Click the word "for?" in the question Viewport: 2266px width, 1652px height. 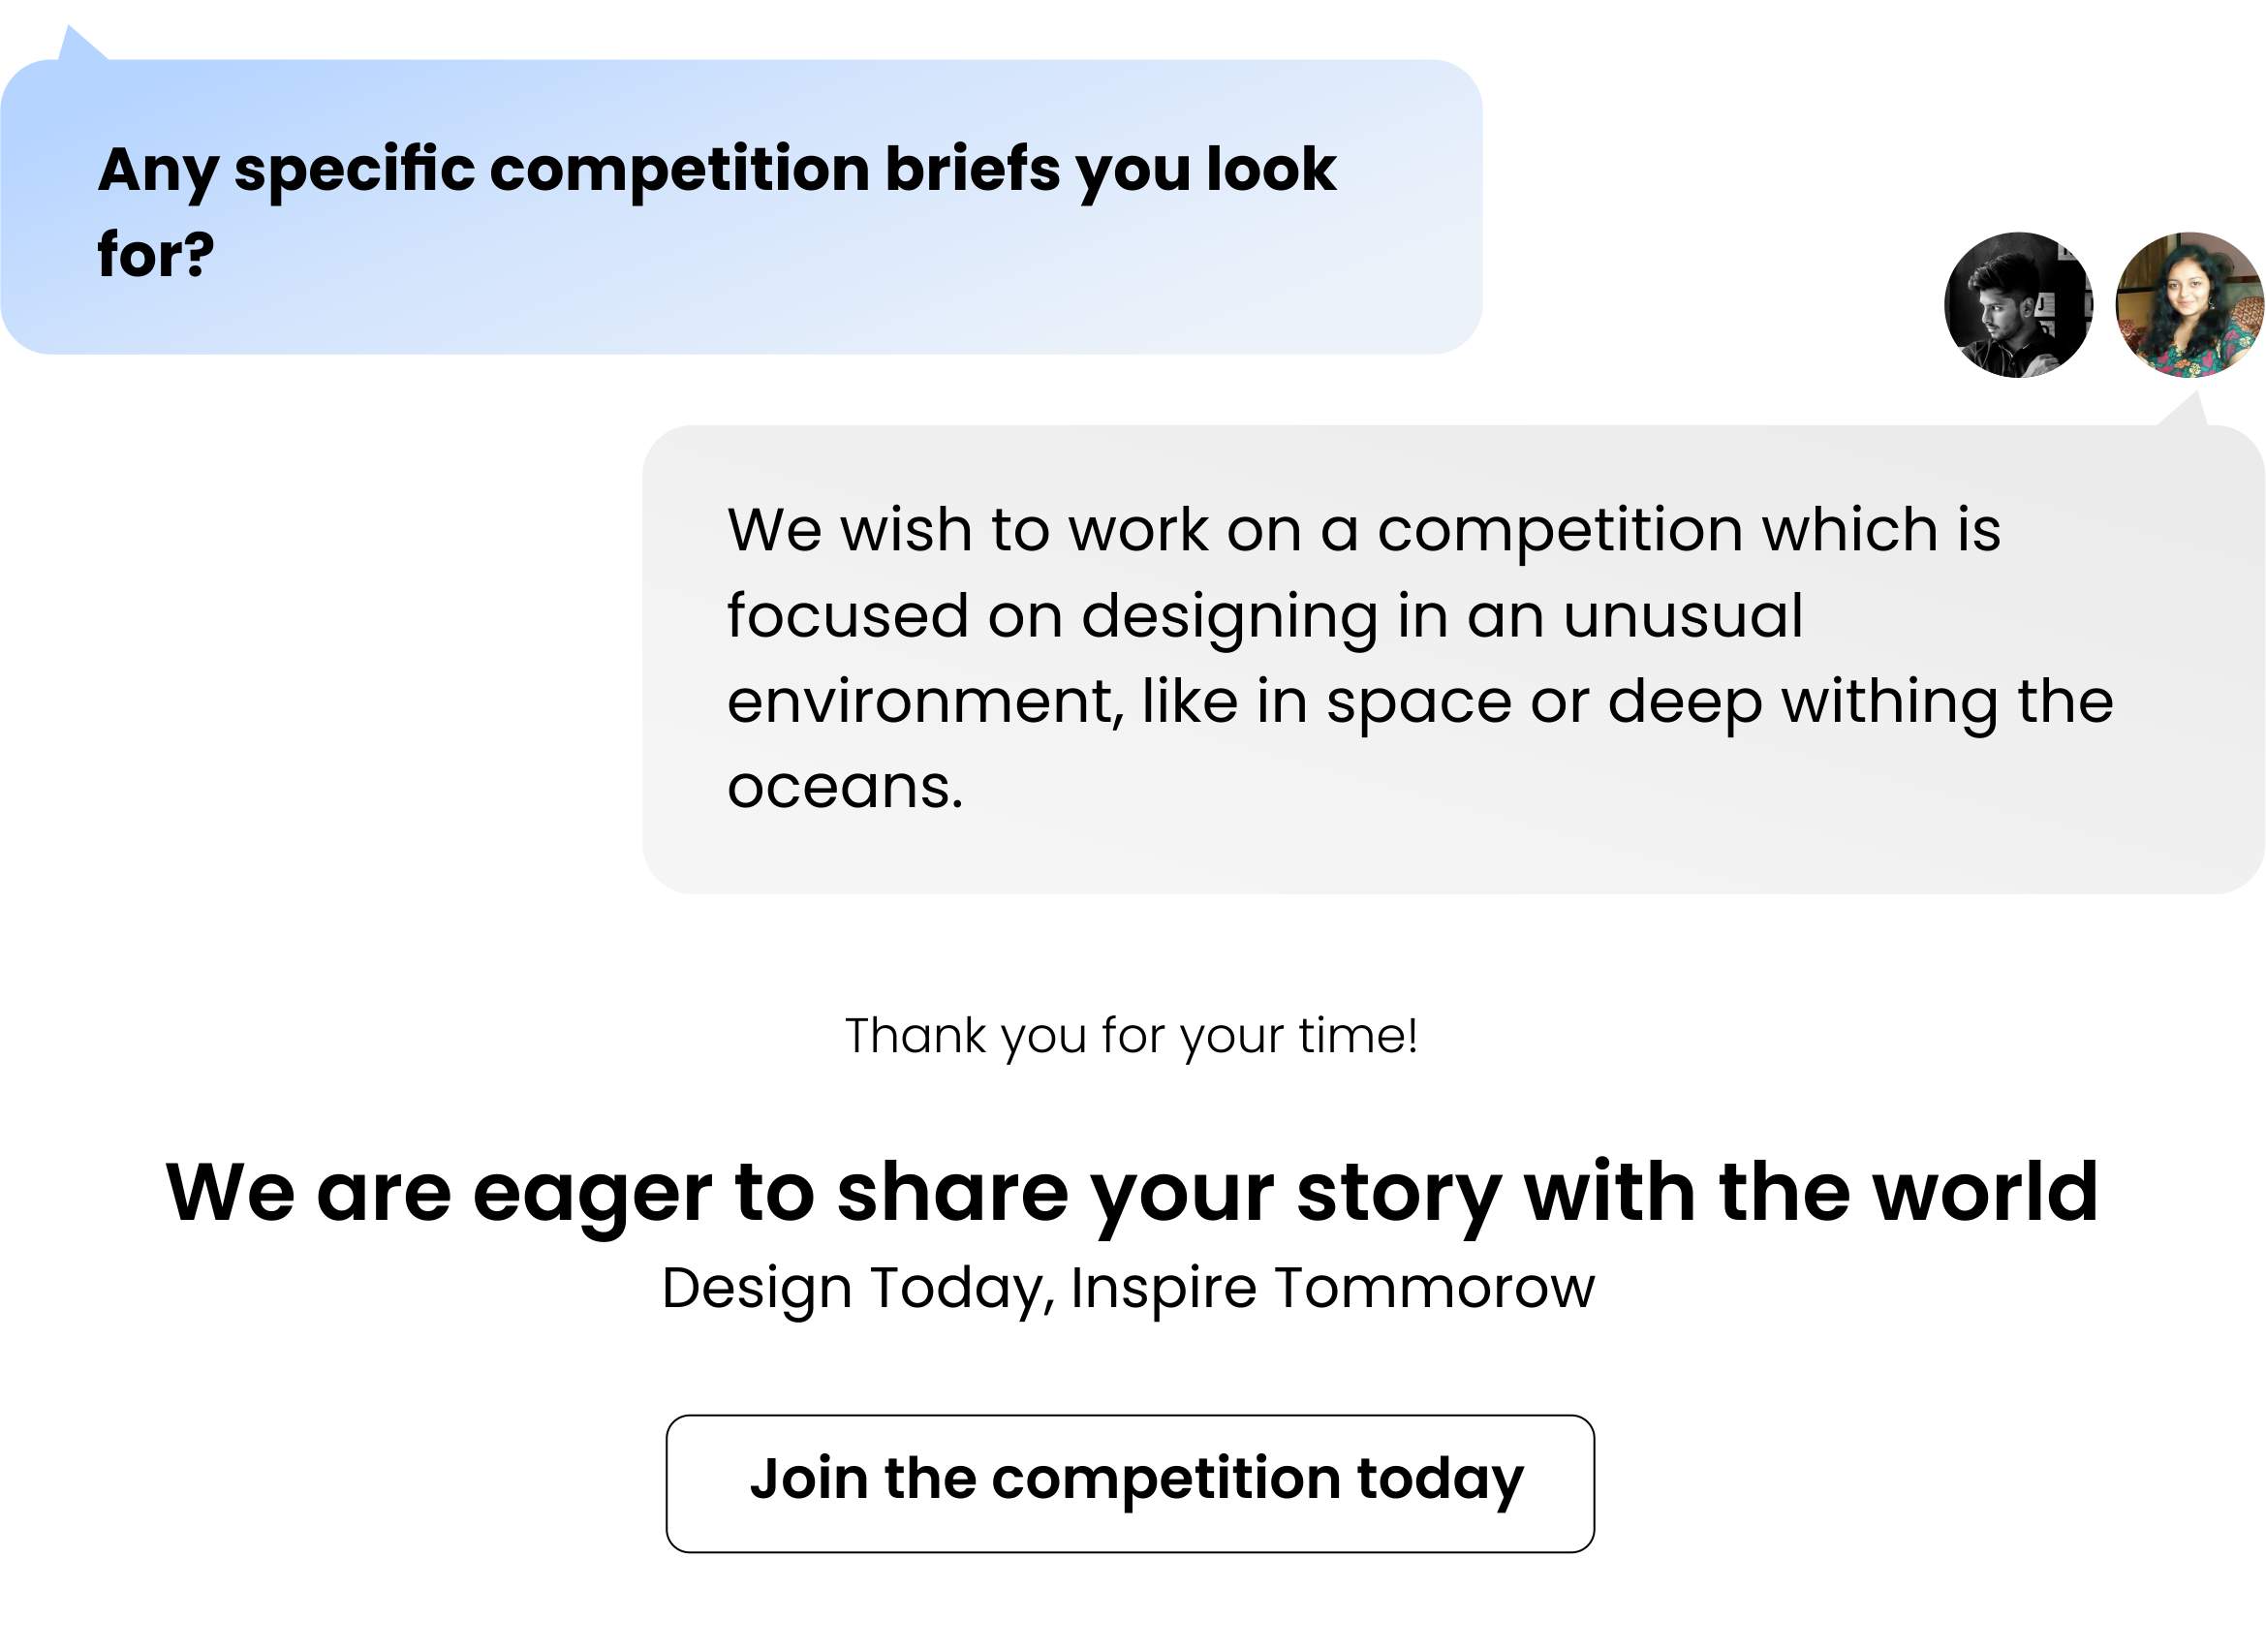(156, 254)
